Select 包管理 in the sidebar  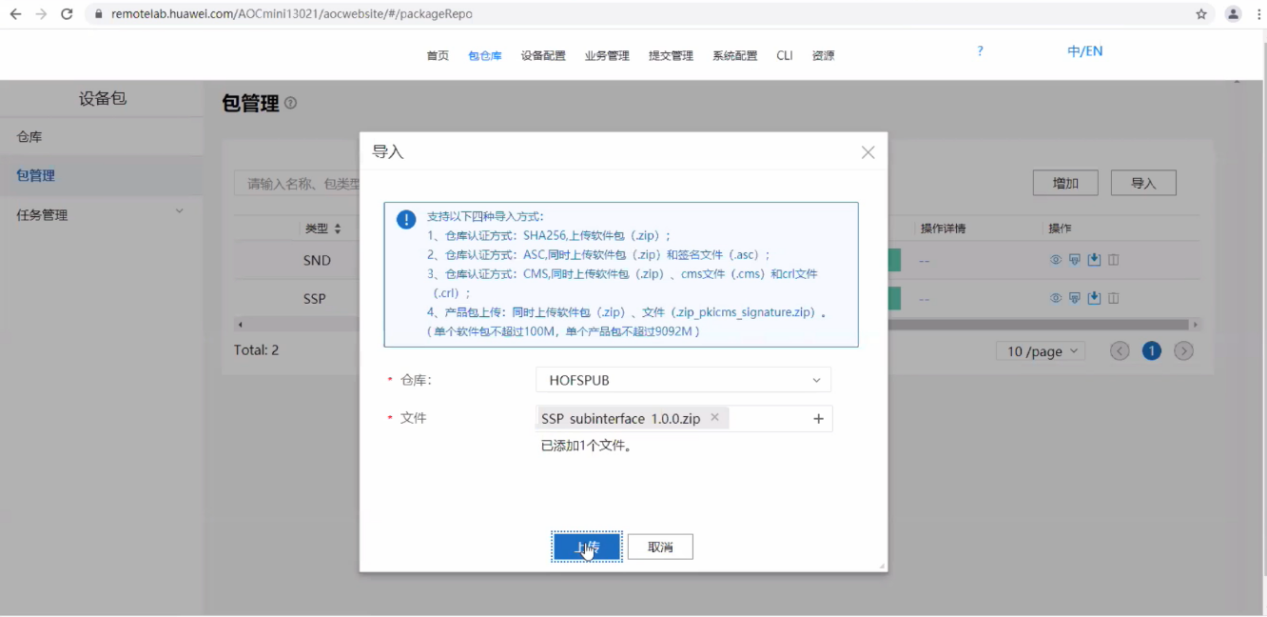[x=101, y=175]
